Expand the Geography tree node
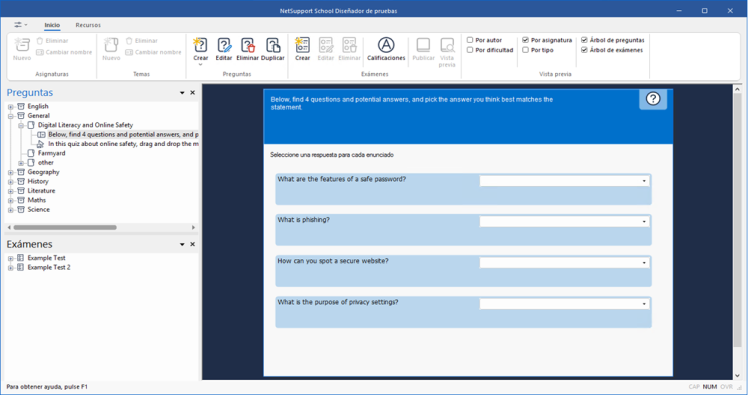 point(10,172)
